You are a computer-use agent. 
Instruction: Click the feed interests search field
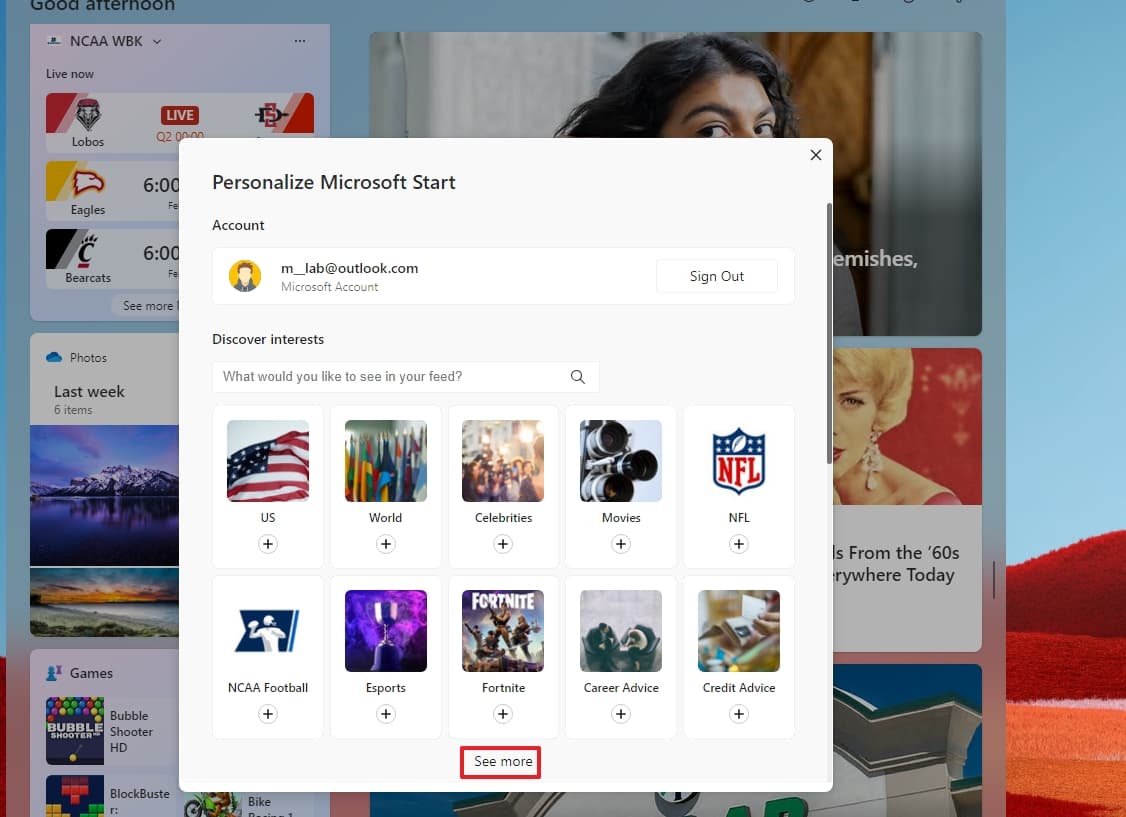pos(390,377)
